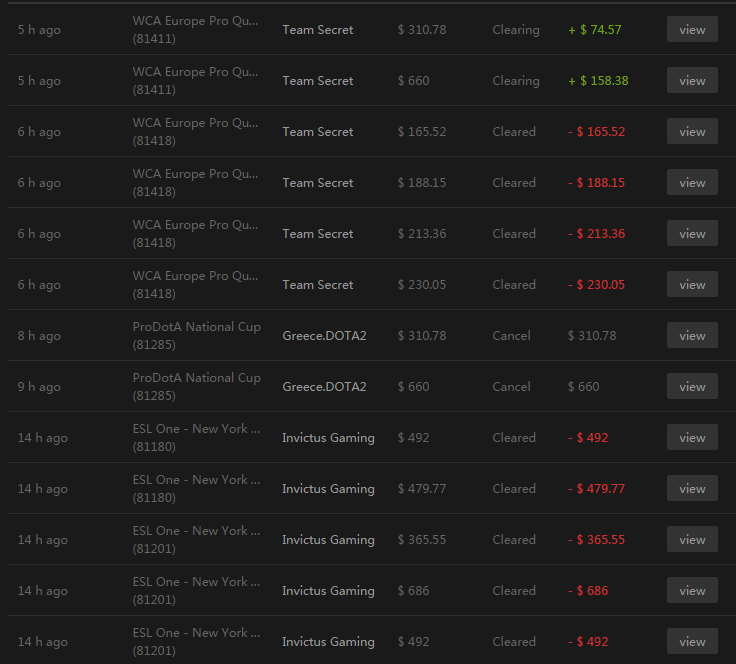Select the green + $ 158.38 profit
Image resolution: width=736 pixels, height=664 pixels.
598,81
